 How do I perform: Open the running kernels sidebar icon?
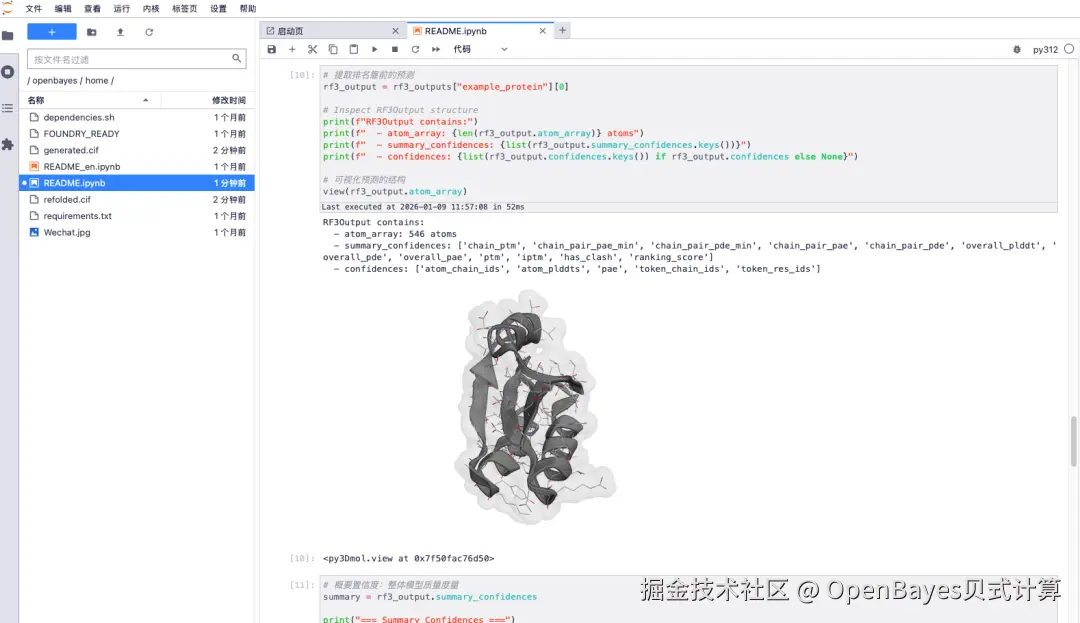click(8, 72)
